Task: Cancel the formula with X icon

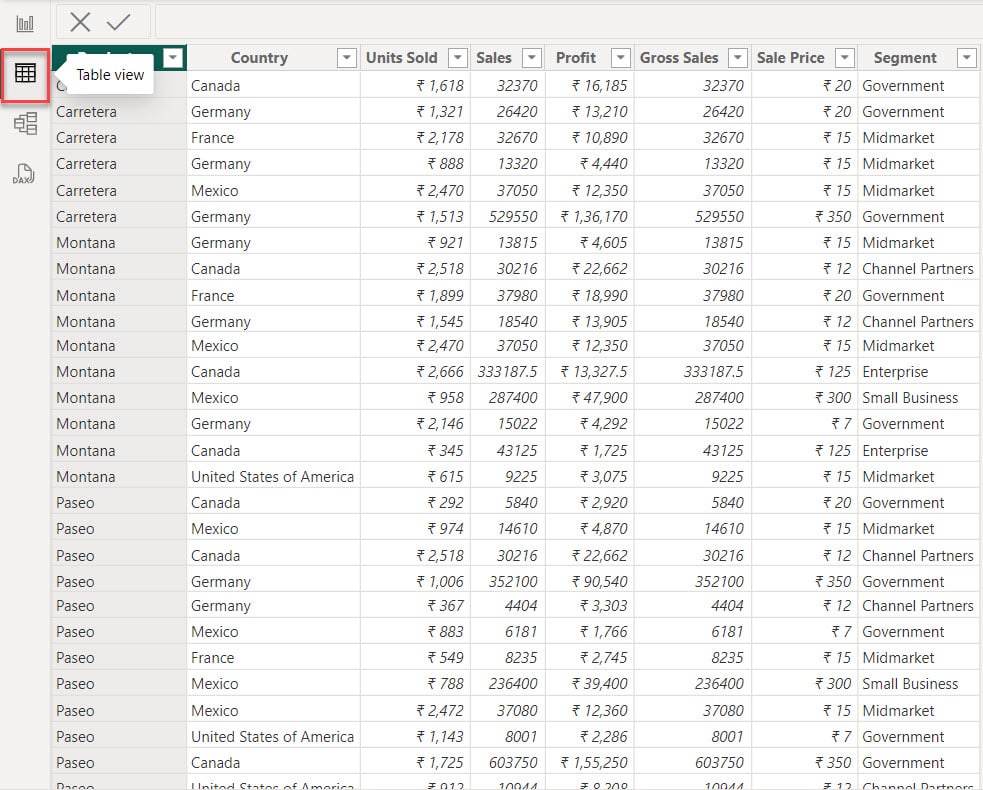Action: pos(80,22)
